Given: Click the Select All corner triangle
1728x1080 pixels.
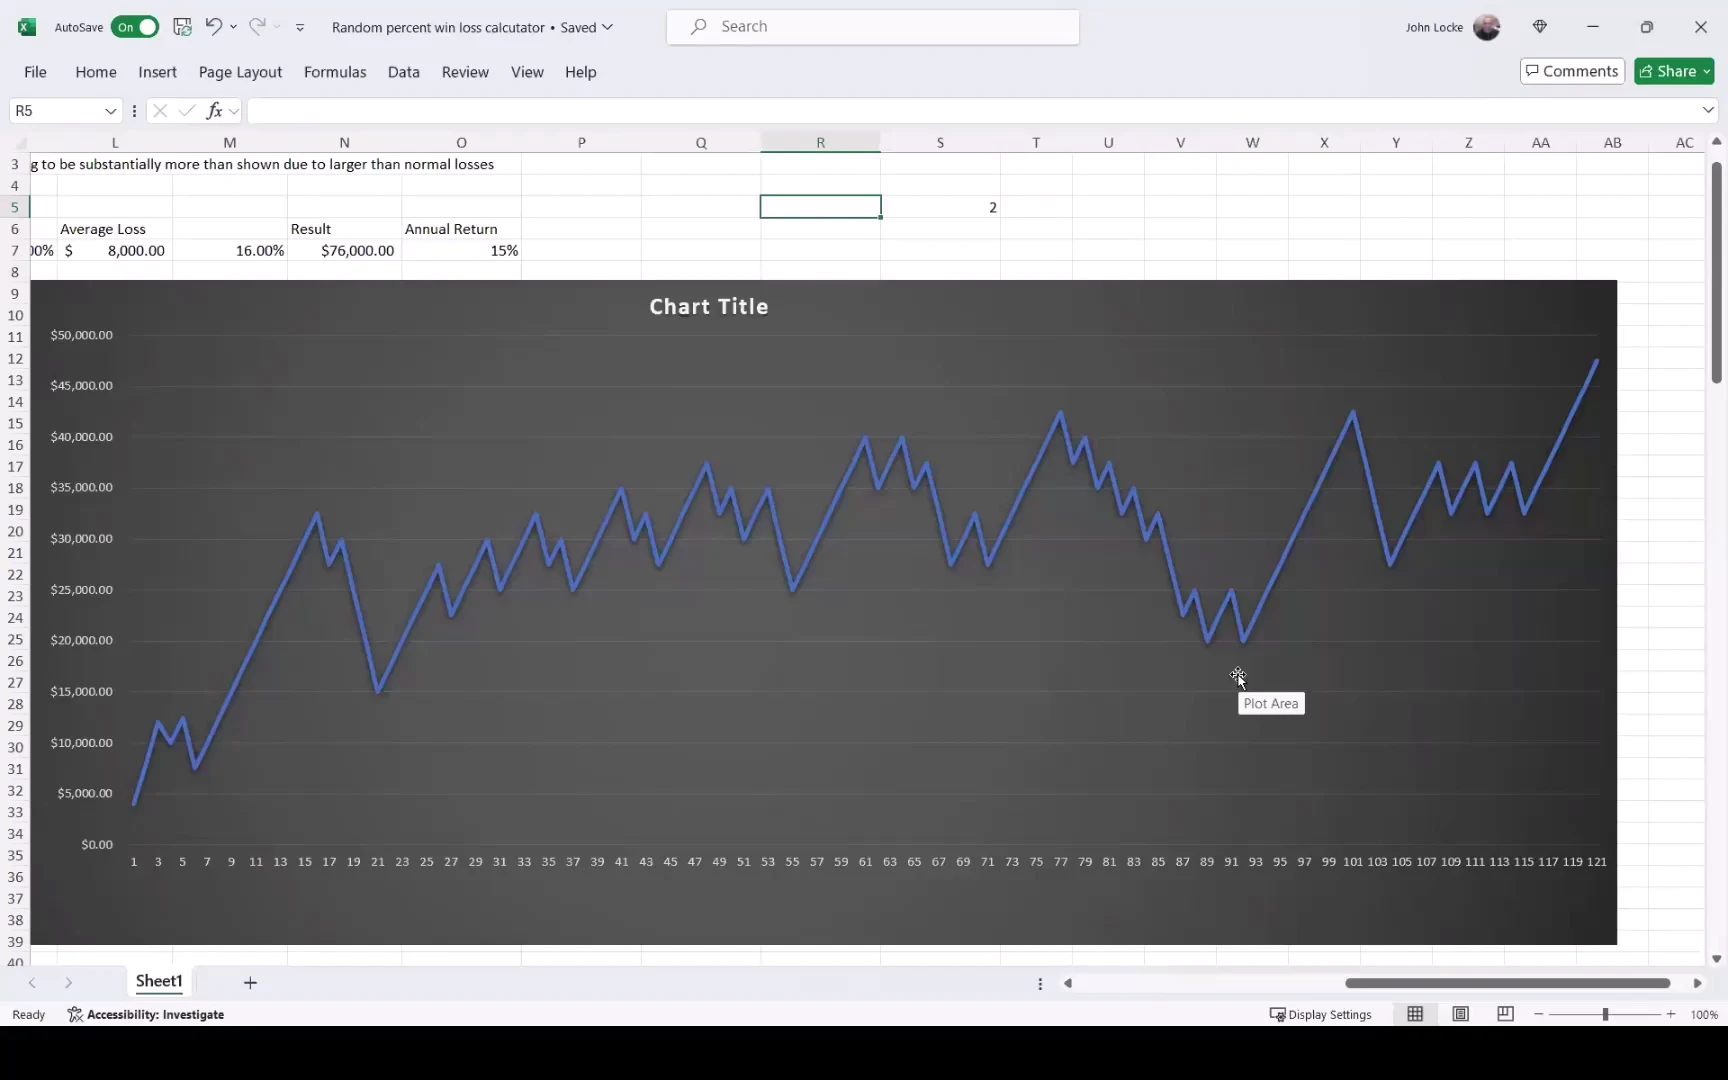Looking at the screenshot, I should pos(20,143).
